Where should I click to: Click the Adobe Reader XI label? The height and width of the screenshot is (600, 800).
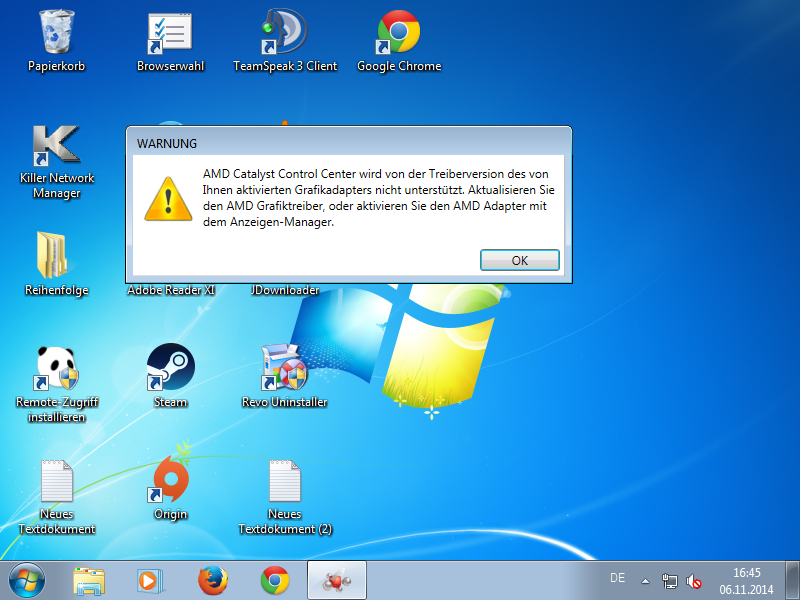pos(171,290)
